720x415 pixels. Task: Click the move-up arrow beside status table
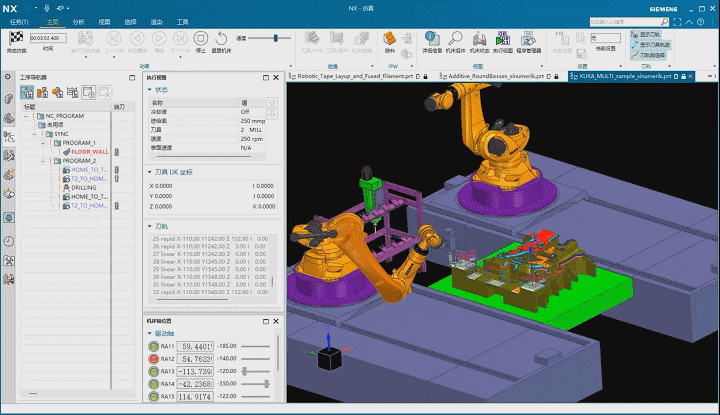pyautogui.click(x=272, y=103)
